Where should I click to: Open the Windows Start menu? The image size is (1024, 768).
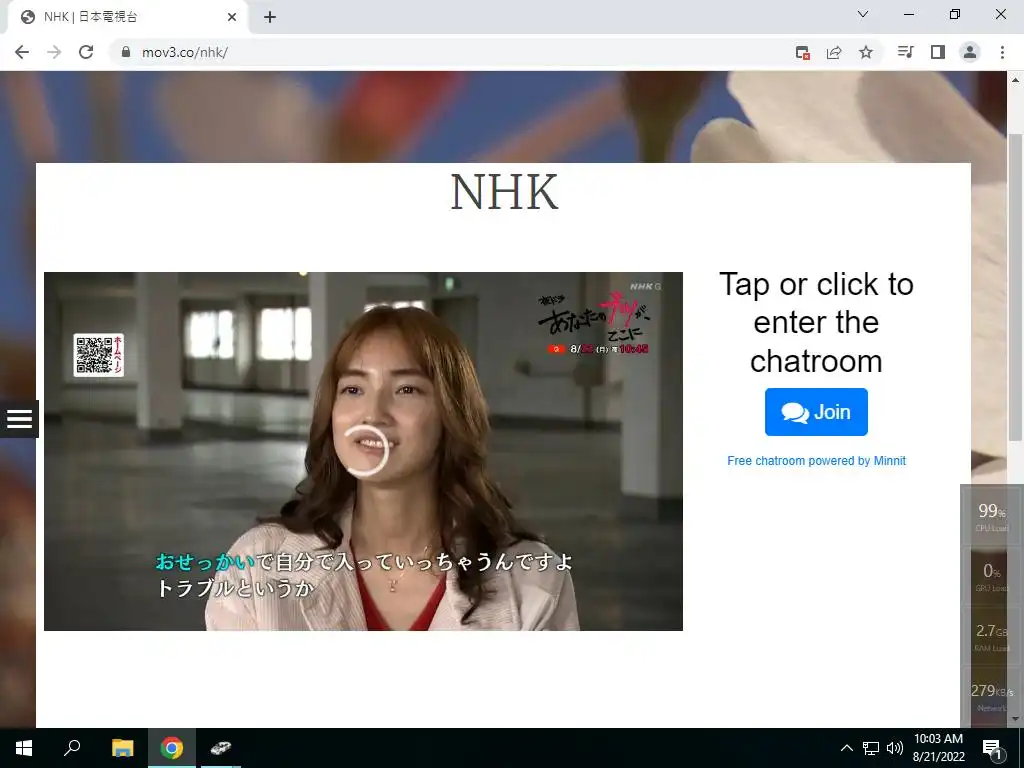(24, 748)
